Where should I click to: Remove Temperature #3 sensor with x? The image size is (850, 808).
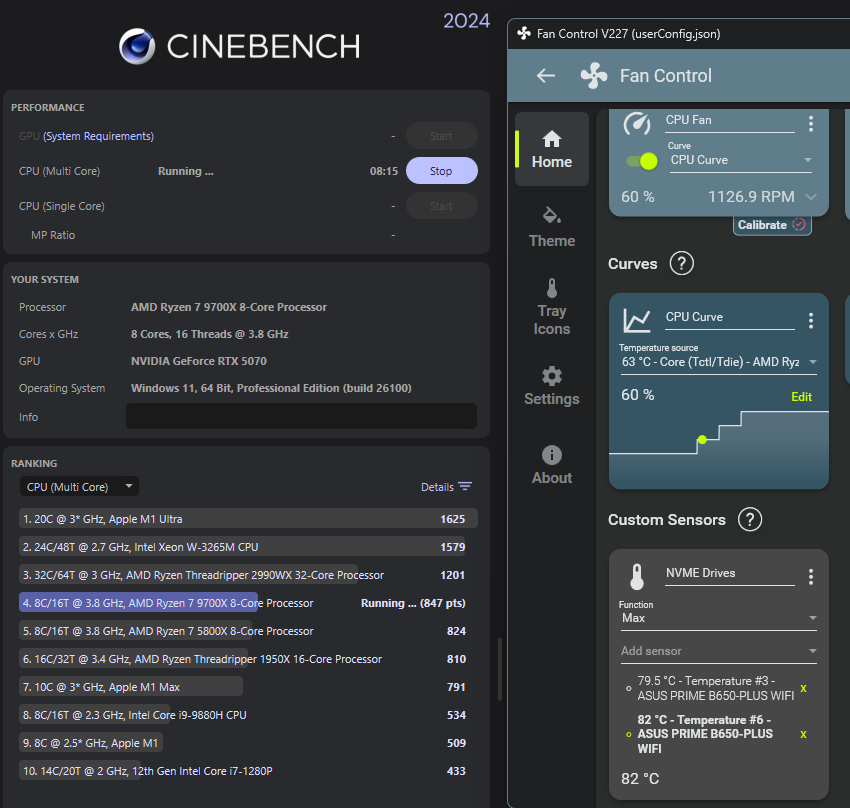(x=803, y=688)
